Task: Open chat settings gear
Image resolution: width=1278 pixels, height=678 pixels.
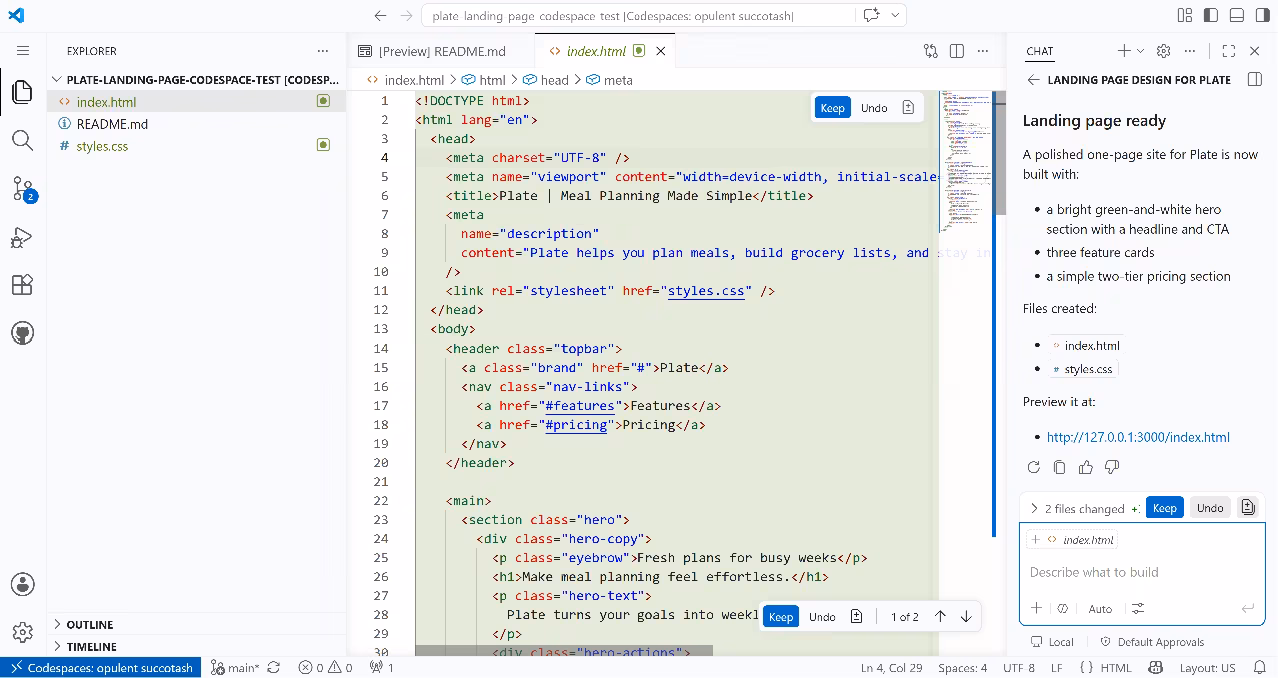Action: 1163,51
